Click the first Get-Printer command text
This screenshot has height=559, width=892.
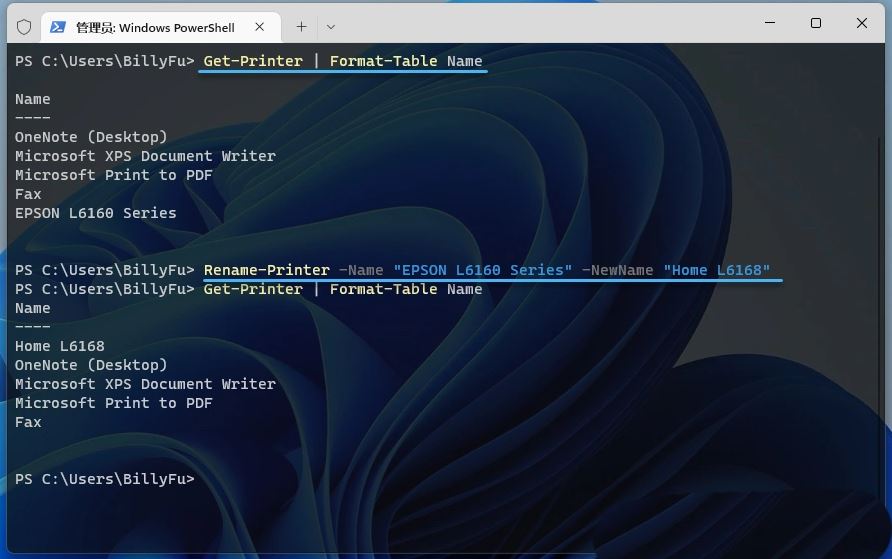click(x=253, y=61)
